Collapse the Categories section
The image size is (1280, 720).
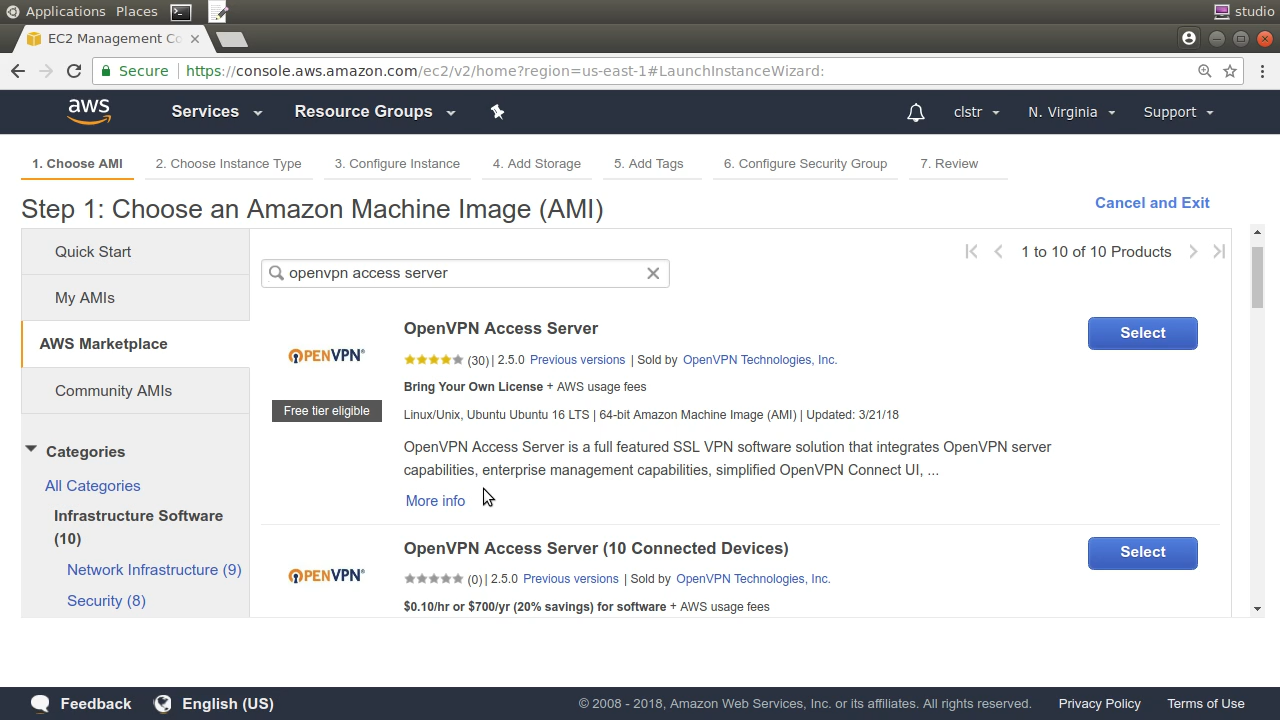click(x=31, y=451)
